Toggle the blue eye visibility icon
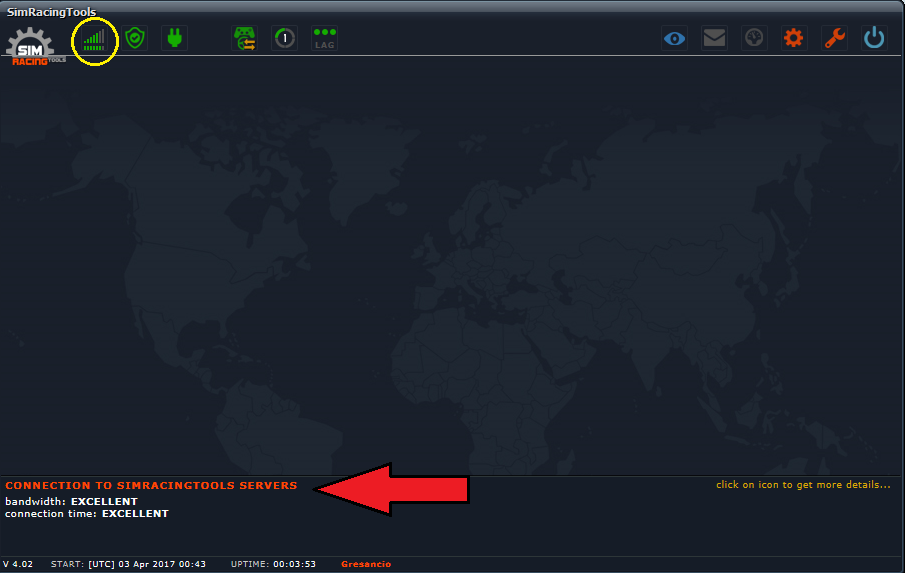905x573 pixels. (675, 39)
